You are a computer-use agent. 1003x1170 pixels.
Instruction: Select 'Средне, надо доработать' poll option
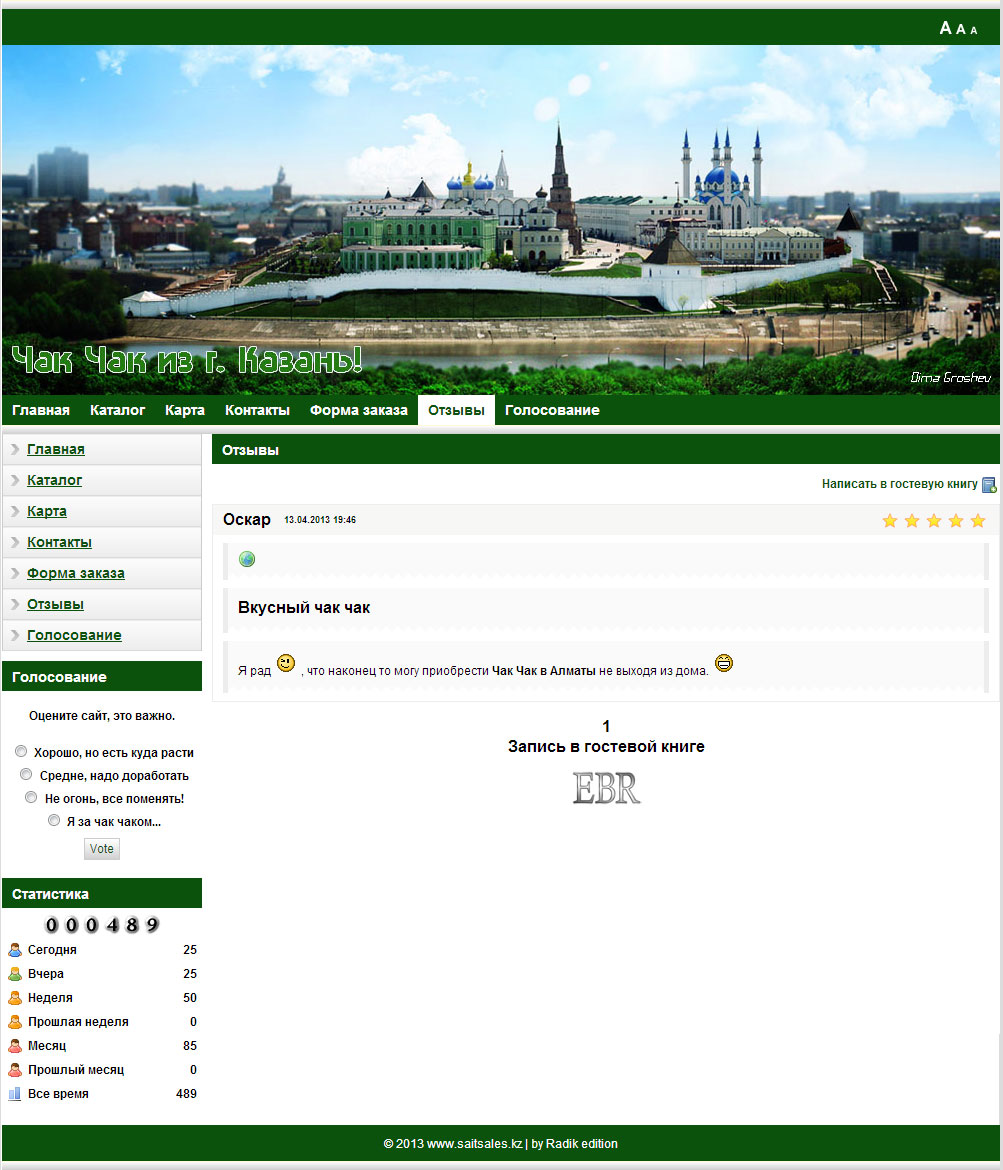pos(26,774)
